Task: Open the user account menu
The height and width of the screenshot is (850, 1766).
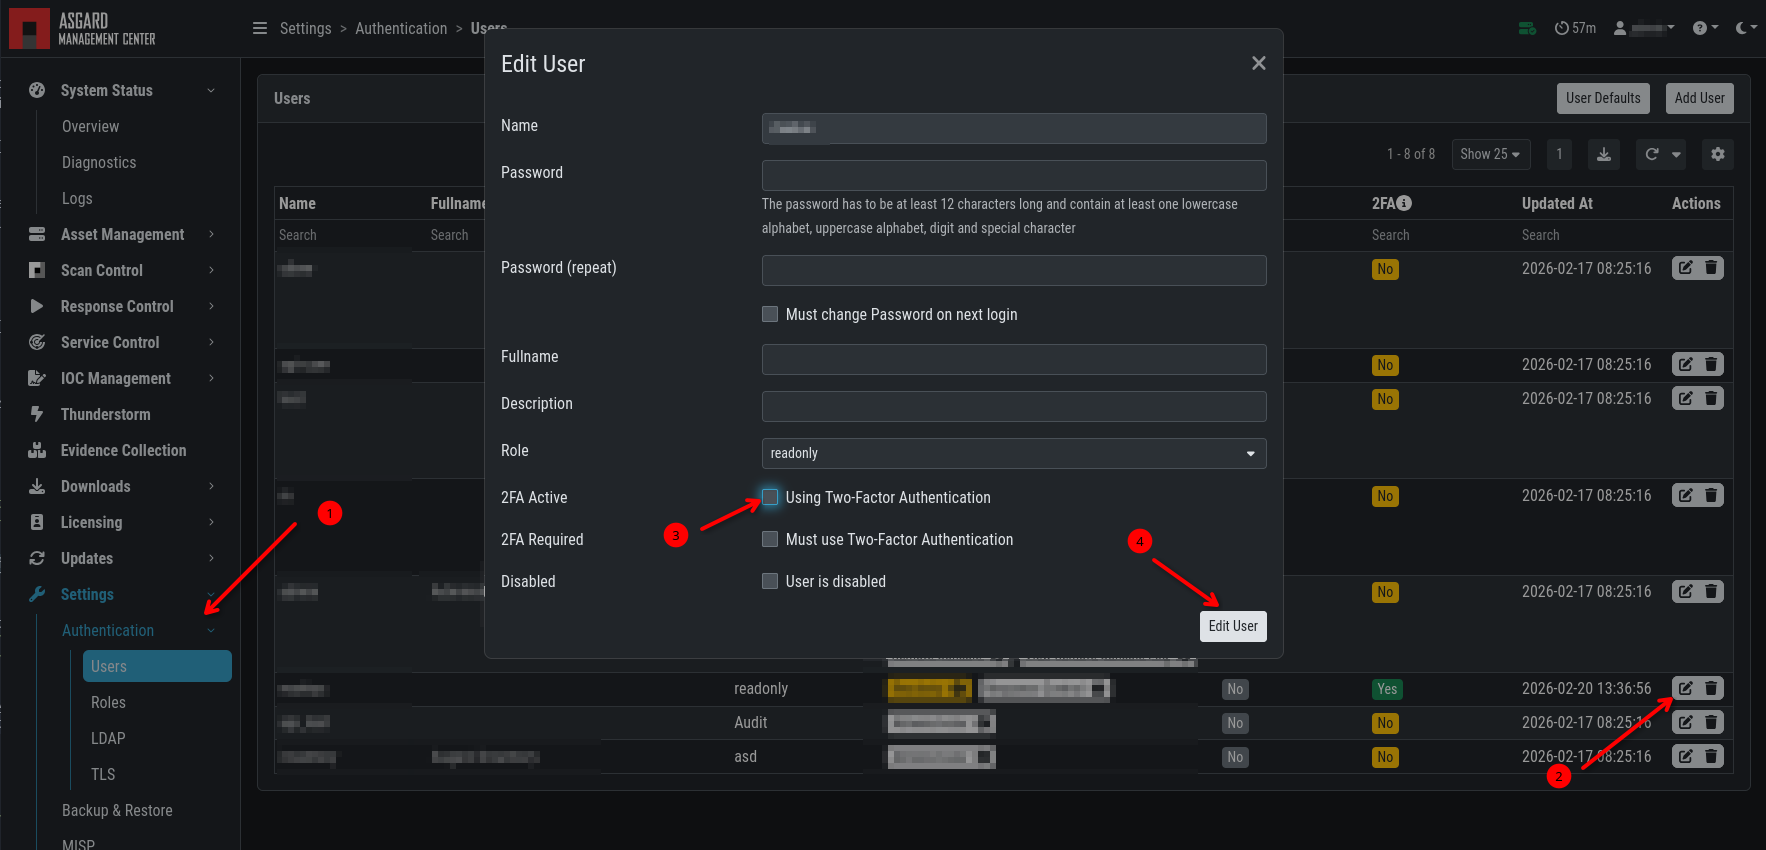Action: pyautogui.click(x=1643, y=28)
